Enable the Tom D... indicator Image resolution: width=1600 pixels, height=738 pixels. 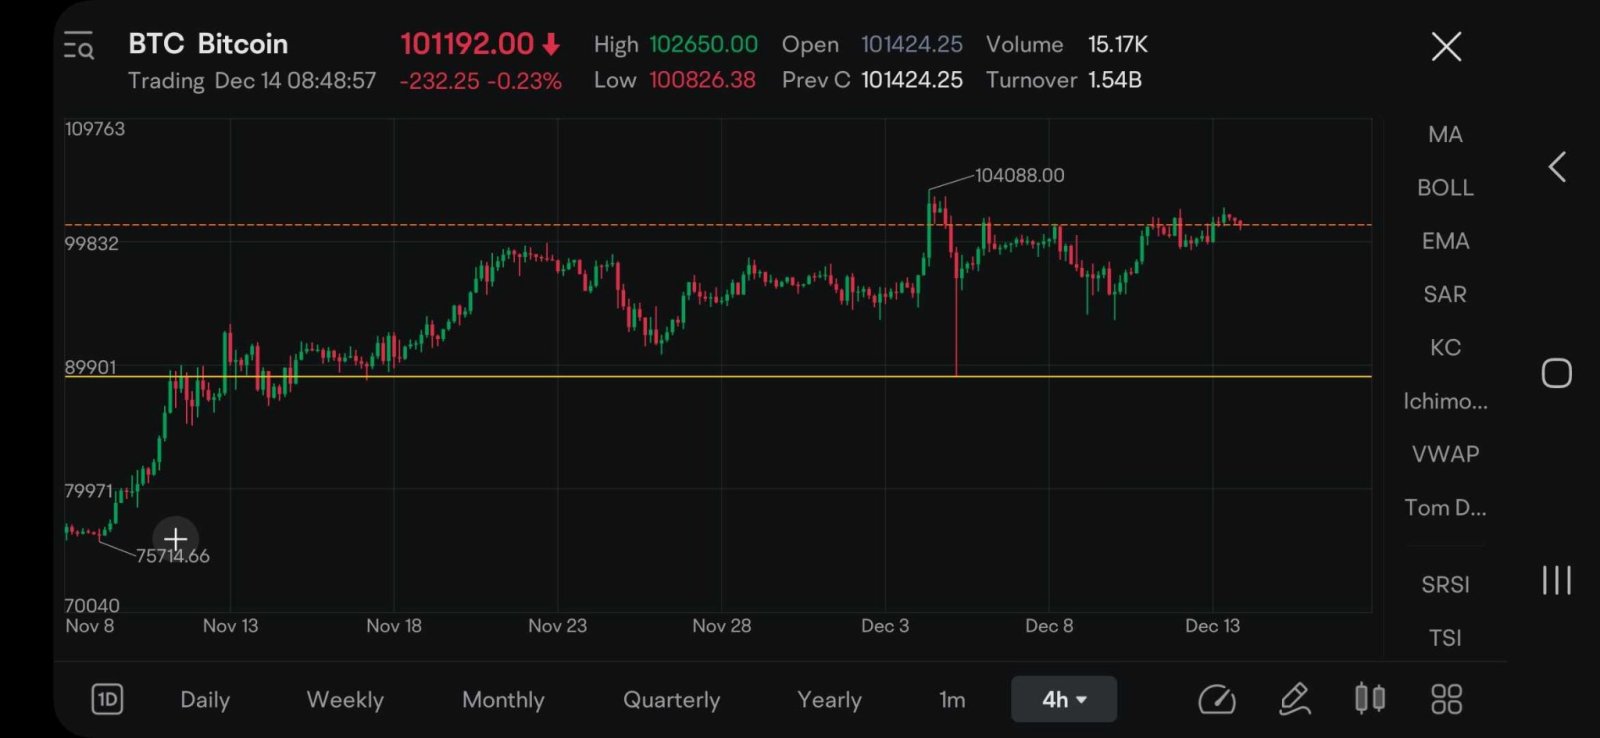click(x=1445, y=507)
